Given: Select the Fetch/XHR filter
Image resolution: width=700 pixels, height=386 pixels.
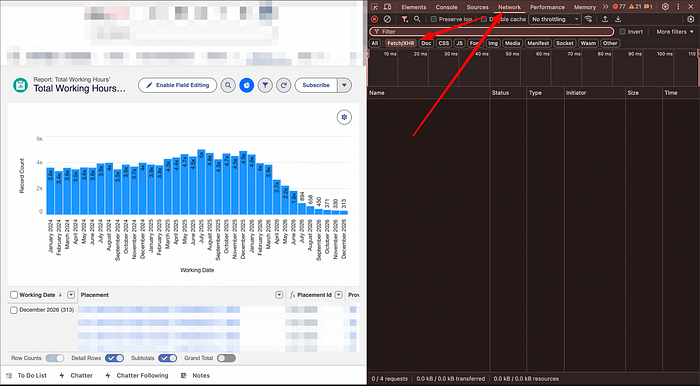Looking at the screenshot, I should click(x=401, y=43).
